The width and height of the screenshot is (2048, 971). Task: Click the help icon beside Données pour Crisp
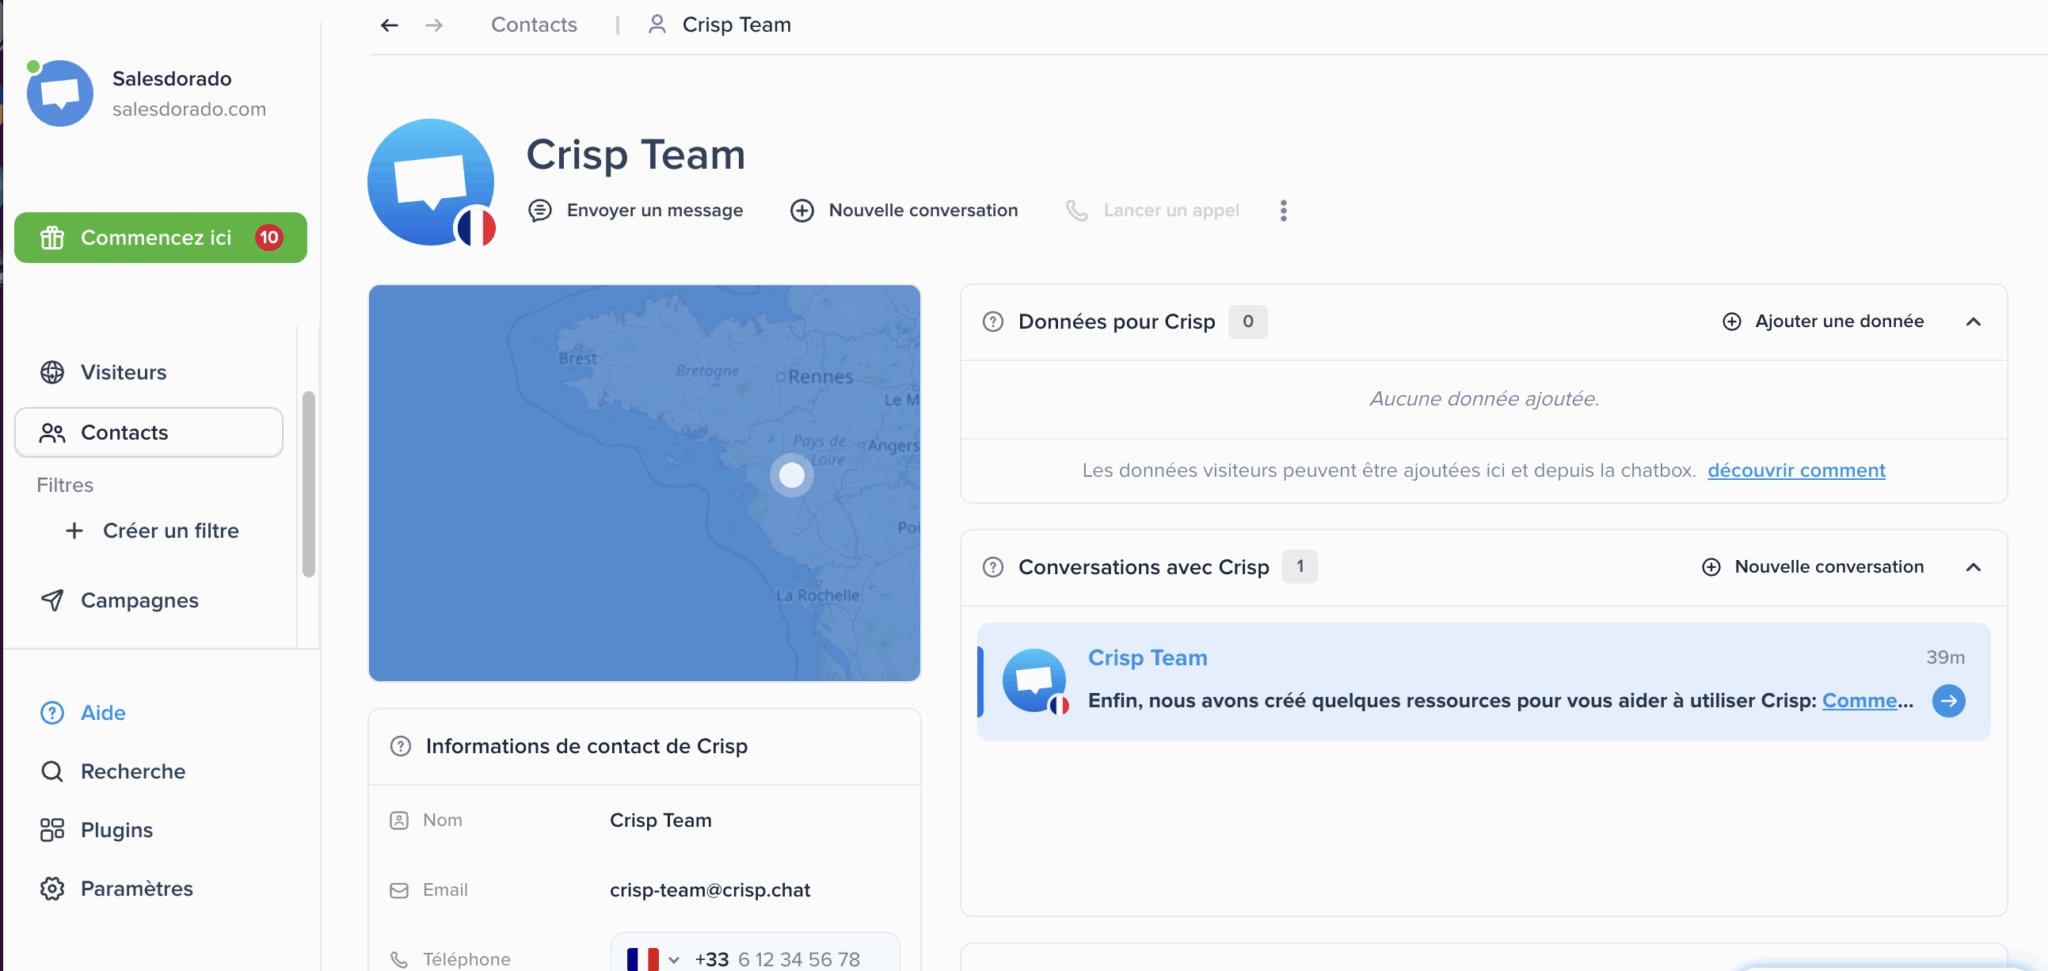(x=993, y=322)
